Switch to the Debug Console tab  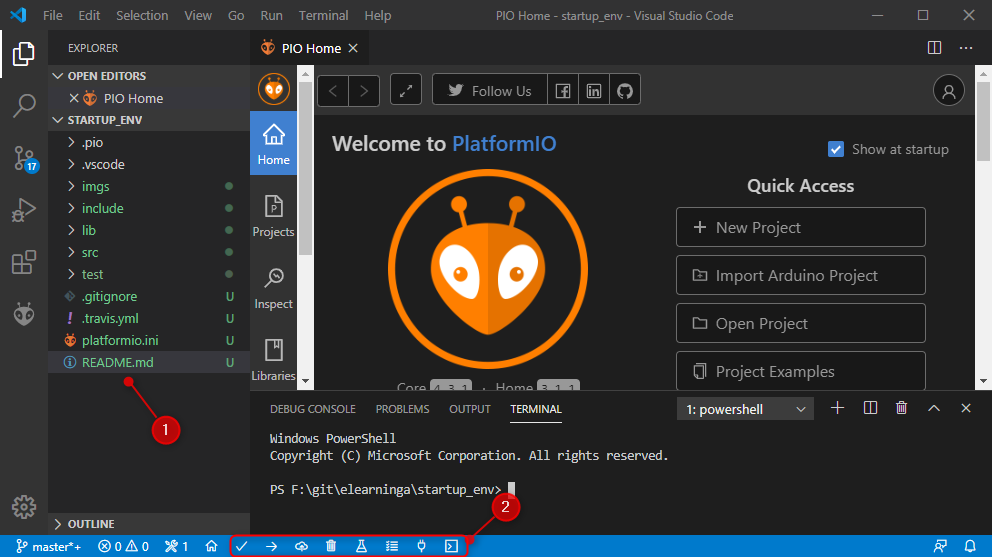(x=313, y=410)
